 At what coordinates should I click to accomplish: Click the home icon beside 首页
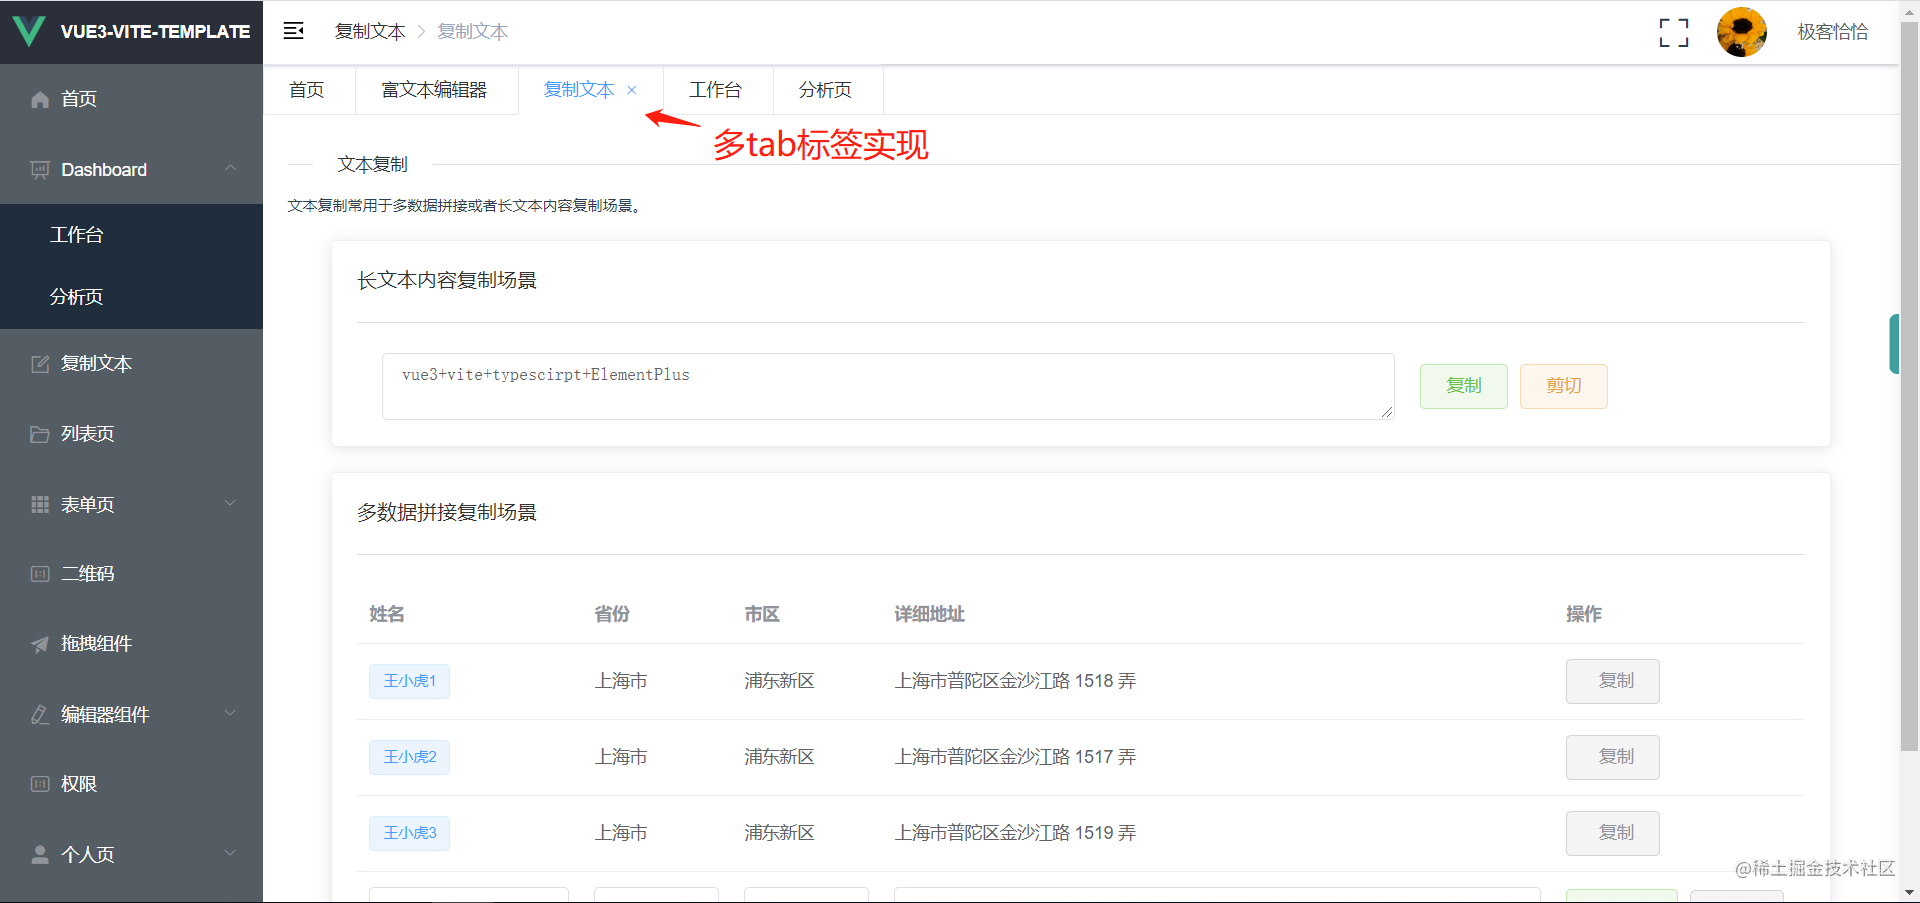[x=40, y=99]
